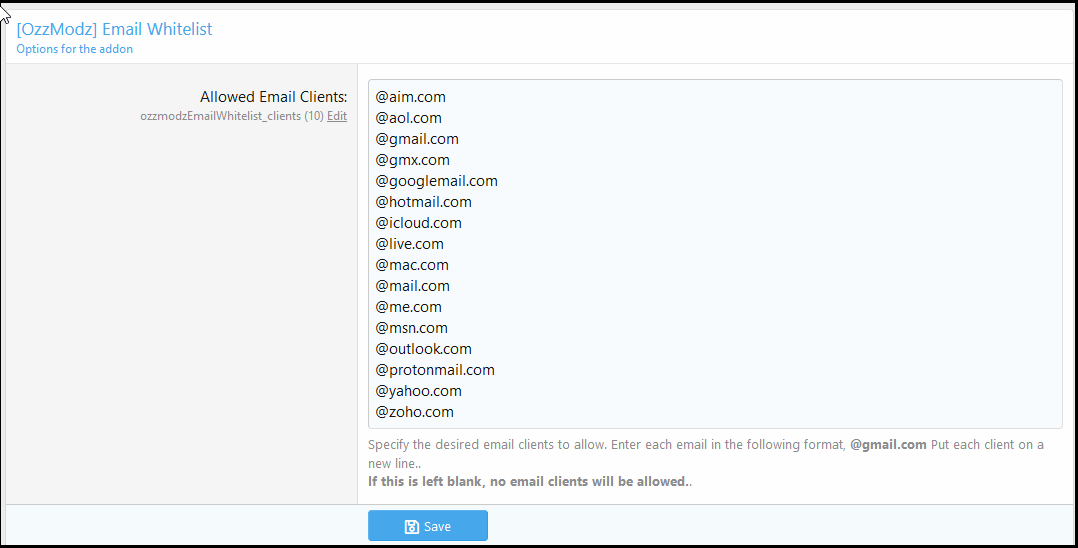The image size is (1078, 548).
Task: Click the @aim.com line in the textarea
Action: [410, 97]
